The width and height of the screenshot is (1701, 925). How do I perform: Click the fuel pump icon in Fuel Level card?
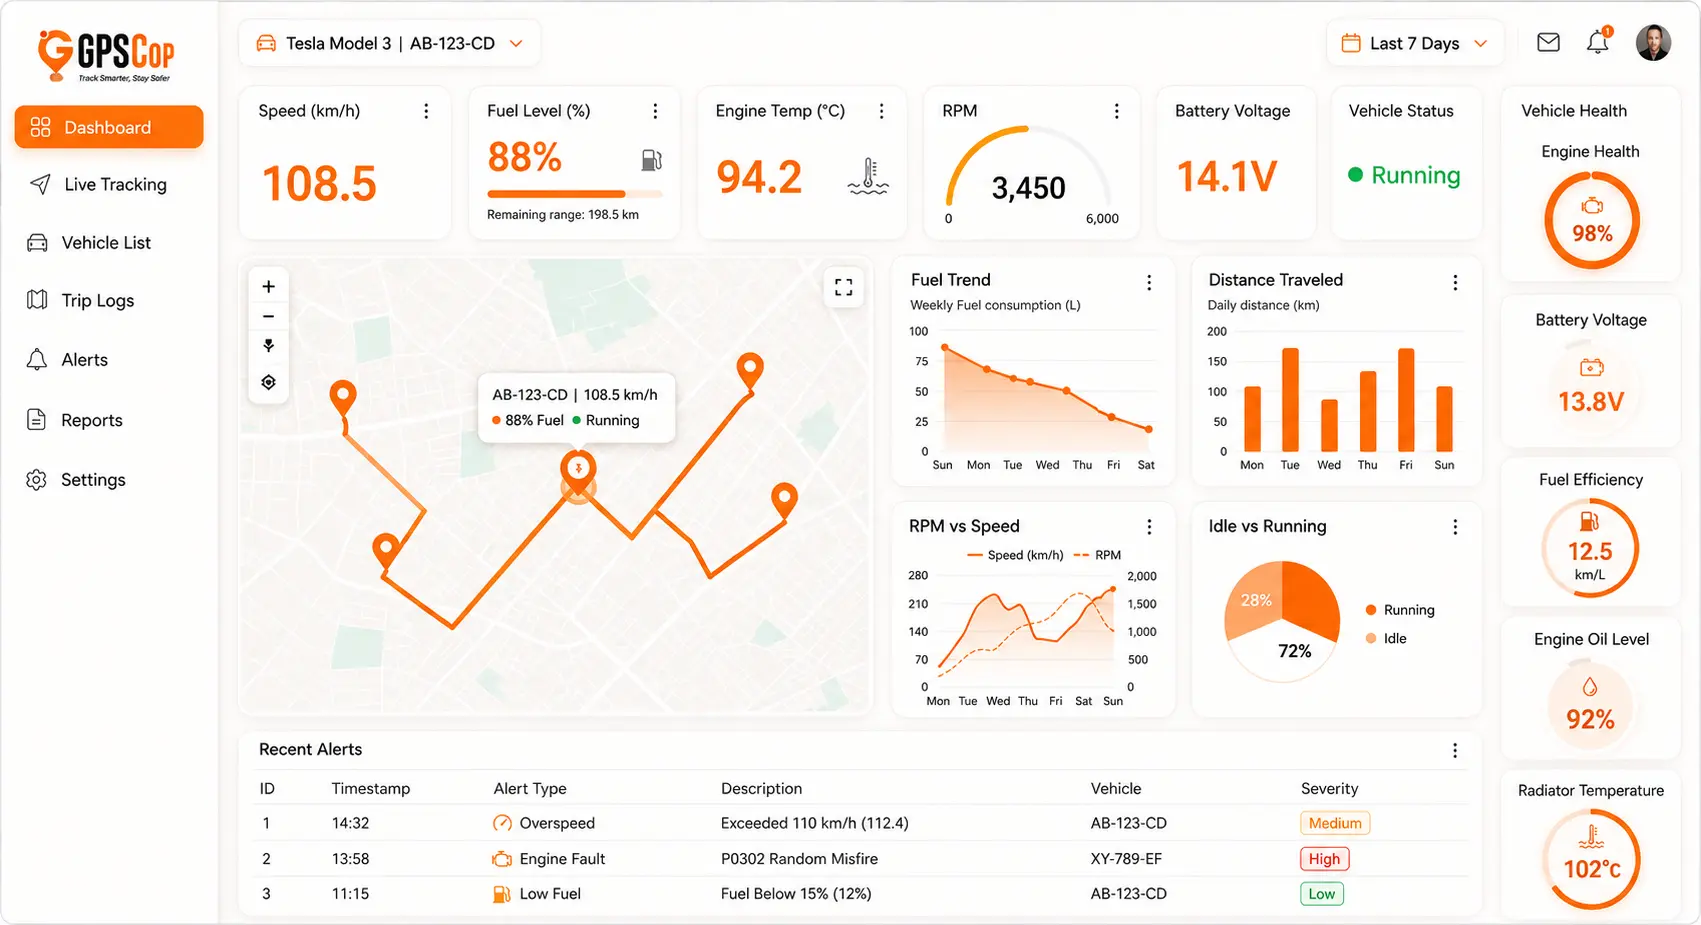point(651,160)
